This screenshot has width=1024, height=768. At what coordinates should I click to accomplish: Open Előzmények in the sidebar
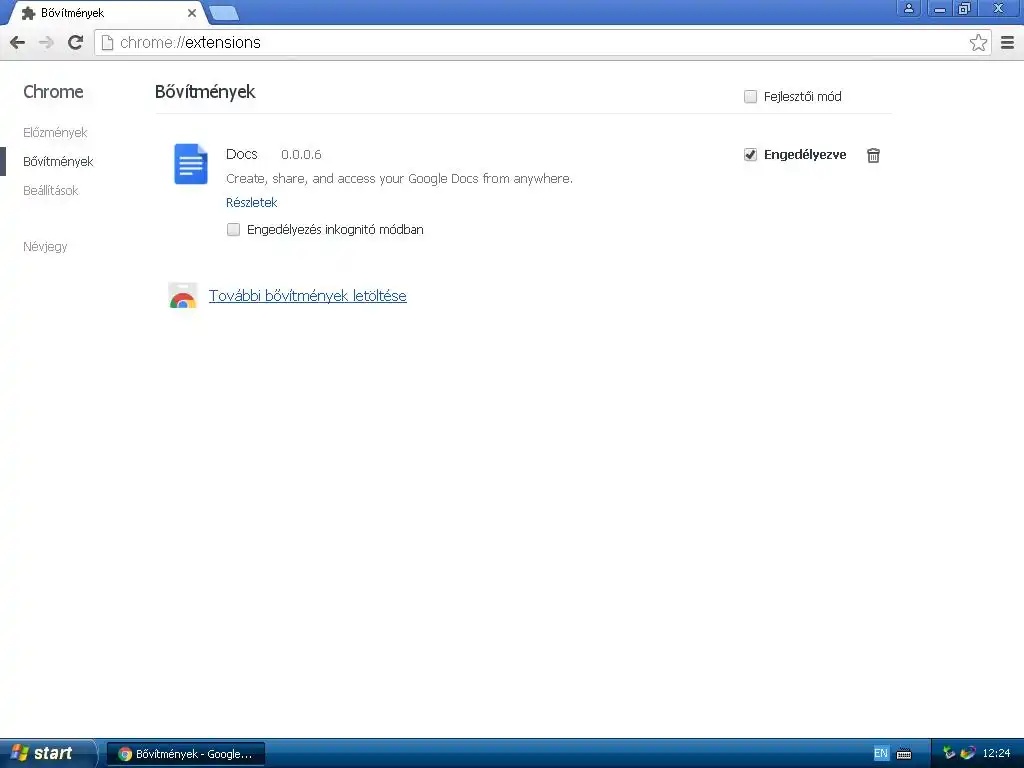pos(55,133)
